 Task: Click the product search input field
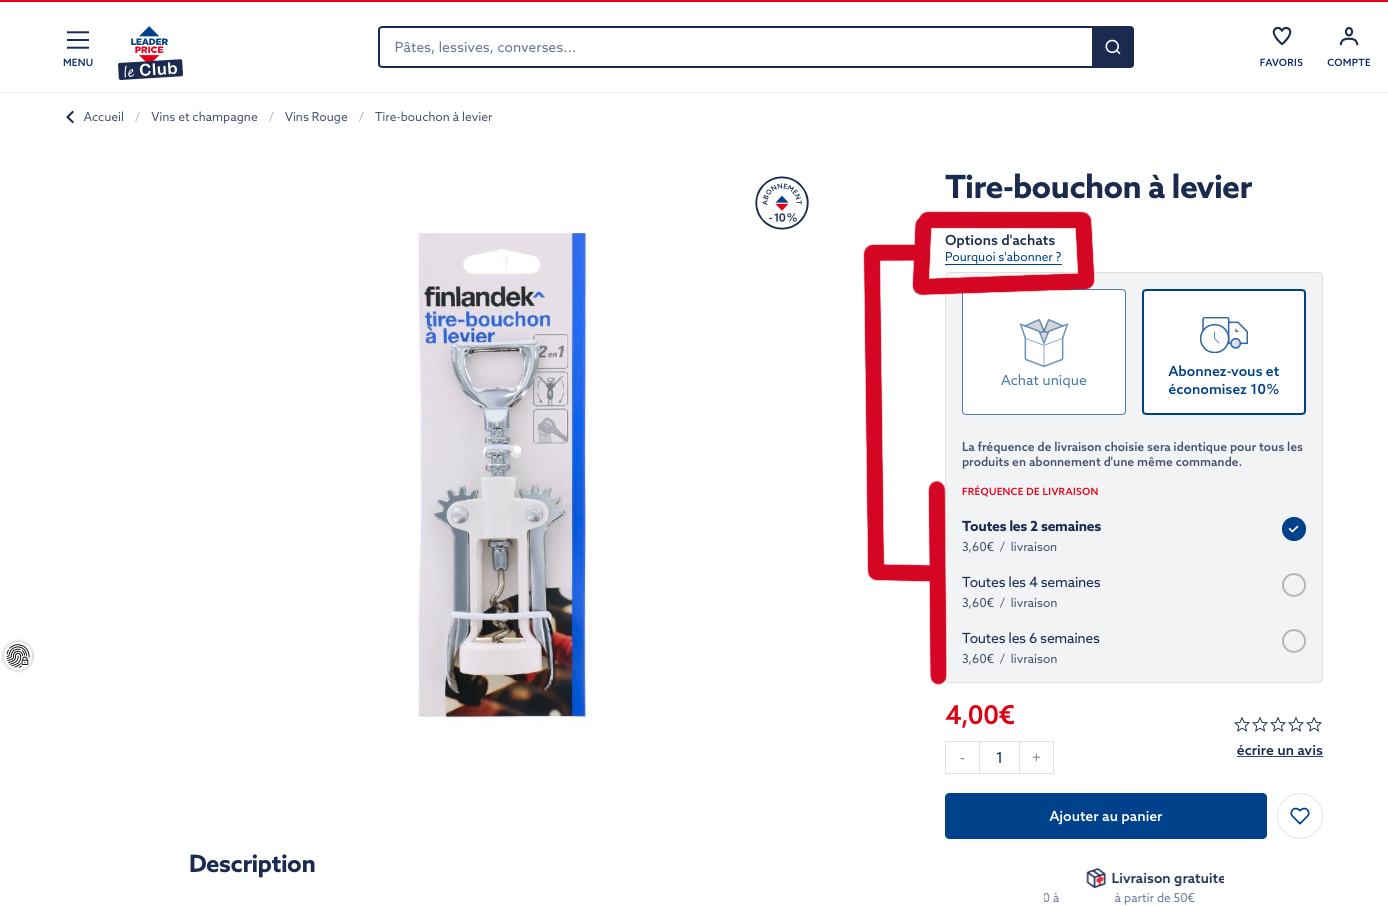click(736, 47)
